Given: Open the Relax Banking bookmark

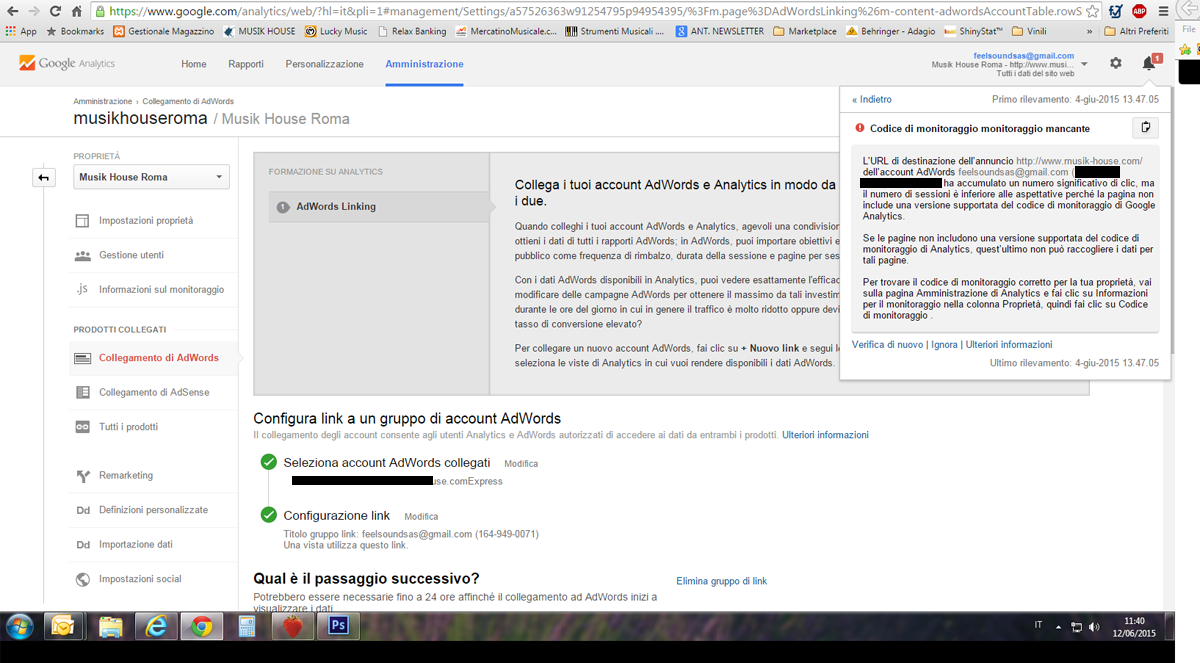Looking at the screenshot, I should tap(410, 31).
